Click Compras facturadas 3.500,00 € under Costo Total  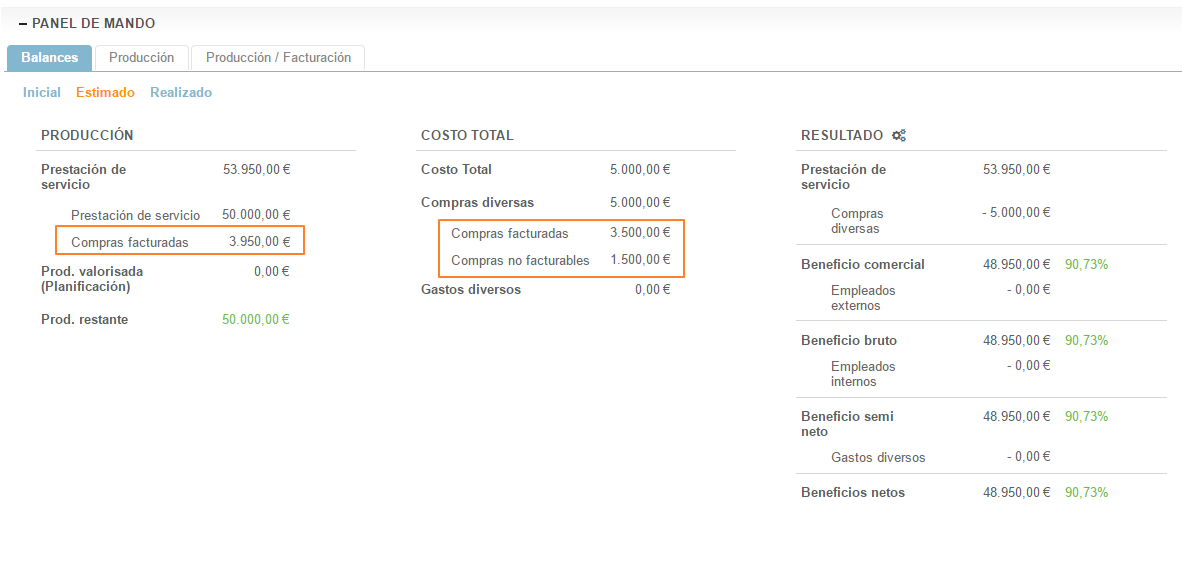coord(560,234)
